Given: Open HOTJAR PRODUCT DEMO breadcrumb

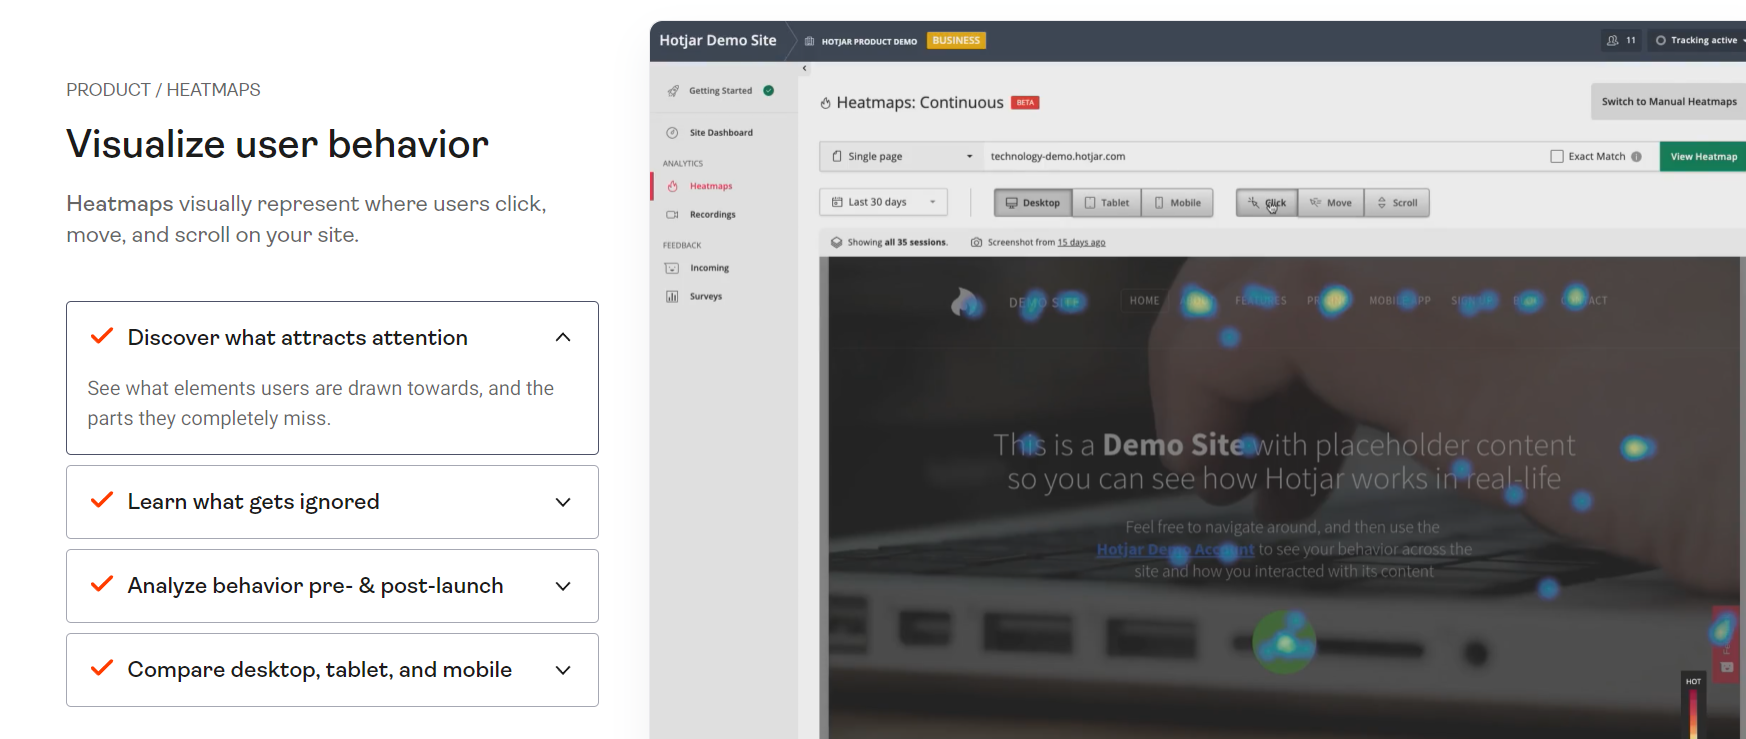Looking at the screenshot, I should click(861, 42).
